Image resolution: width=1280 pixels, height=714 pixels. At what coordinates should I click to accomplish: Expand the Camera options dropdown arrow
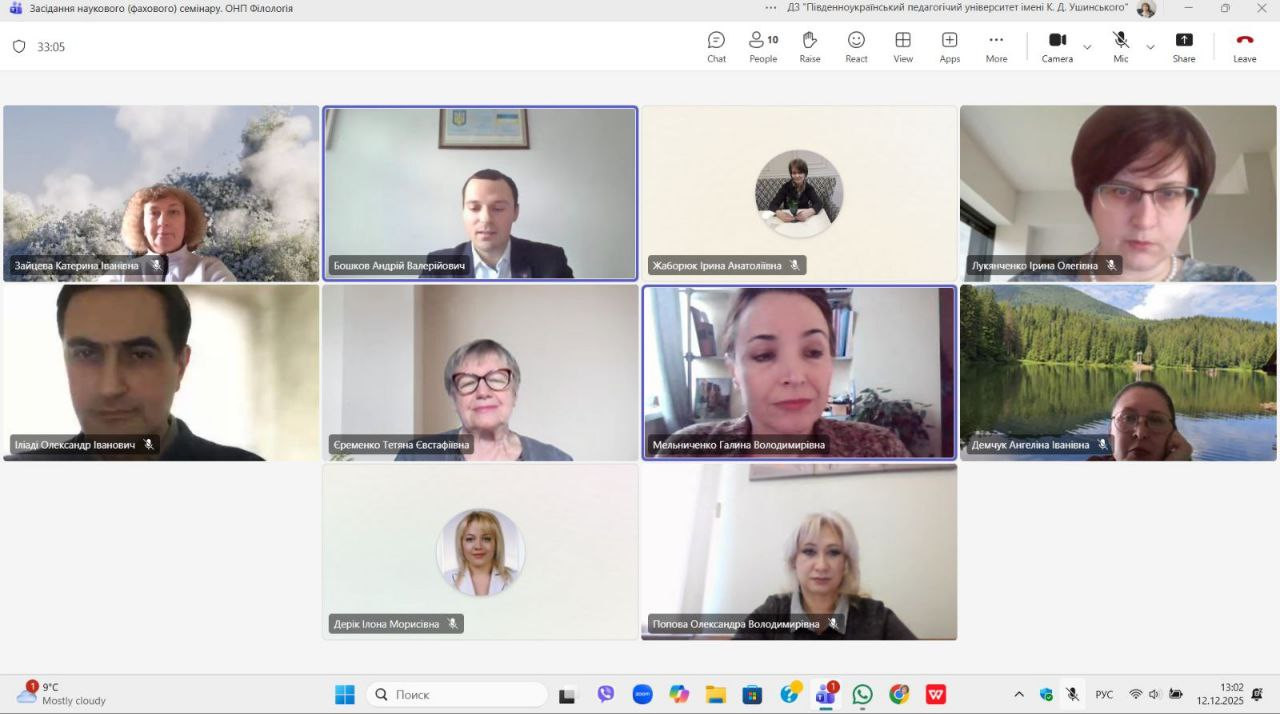click(1087, 47)
